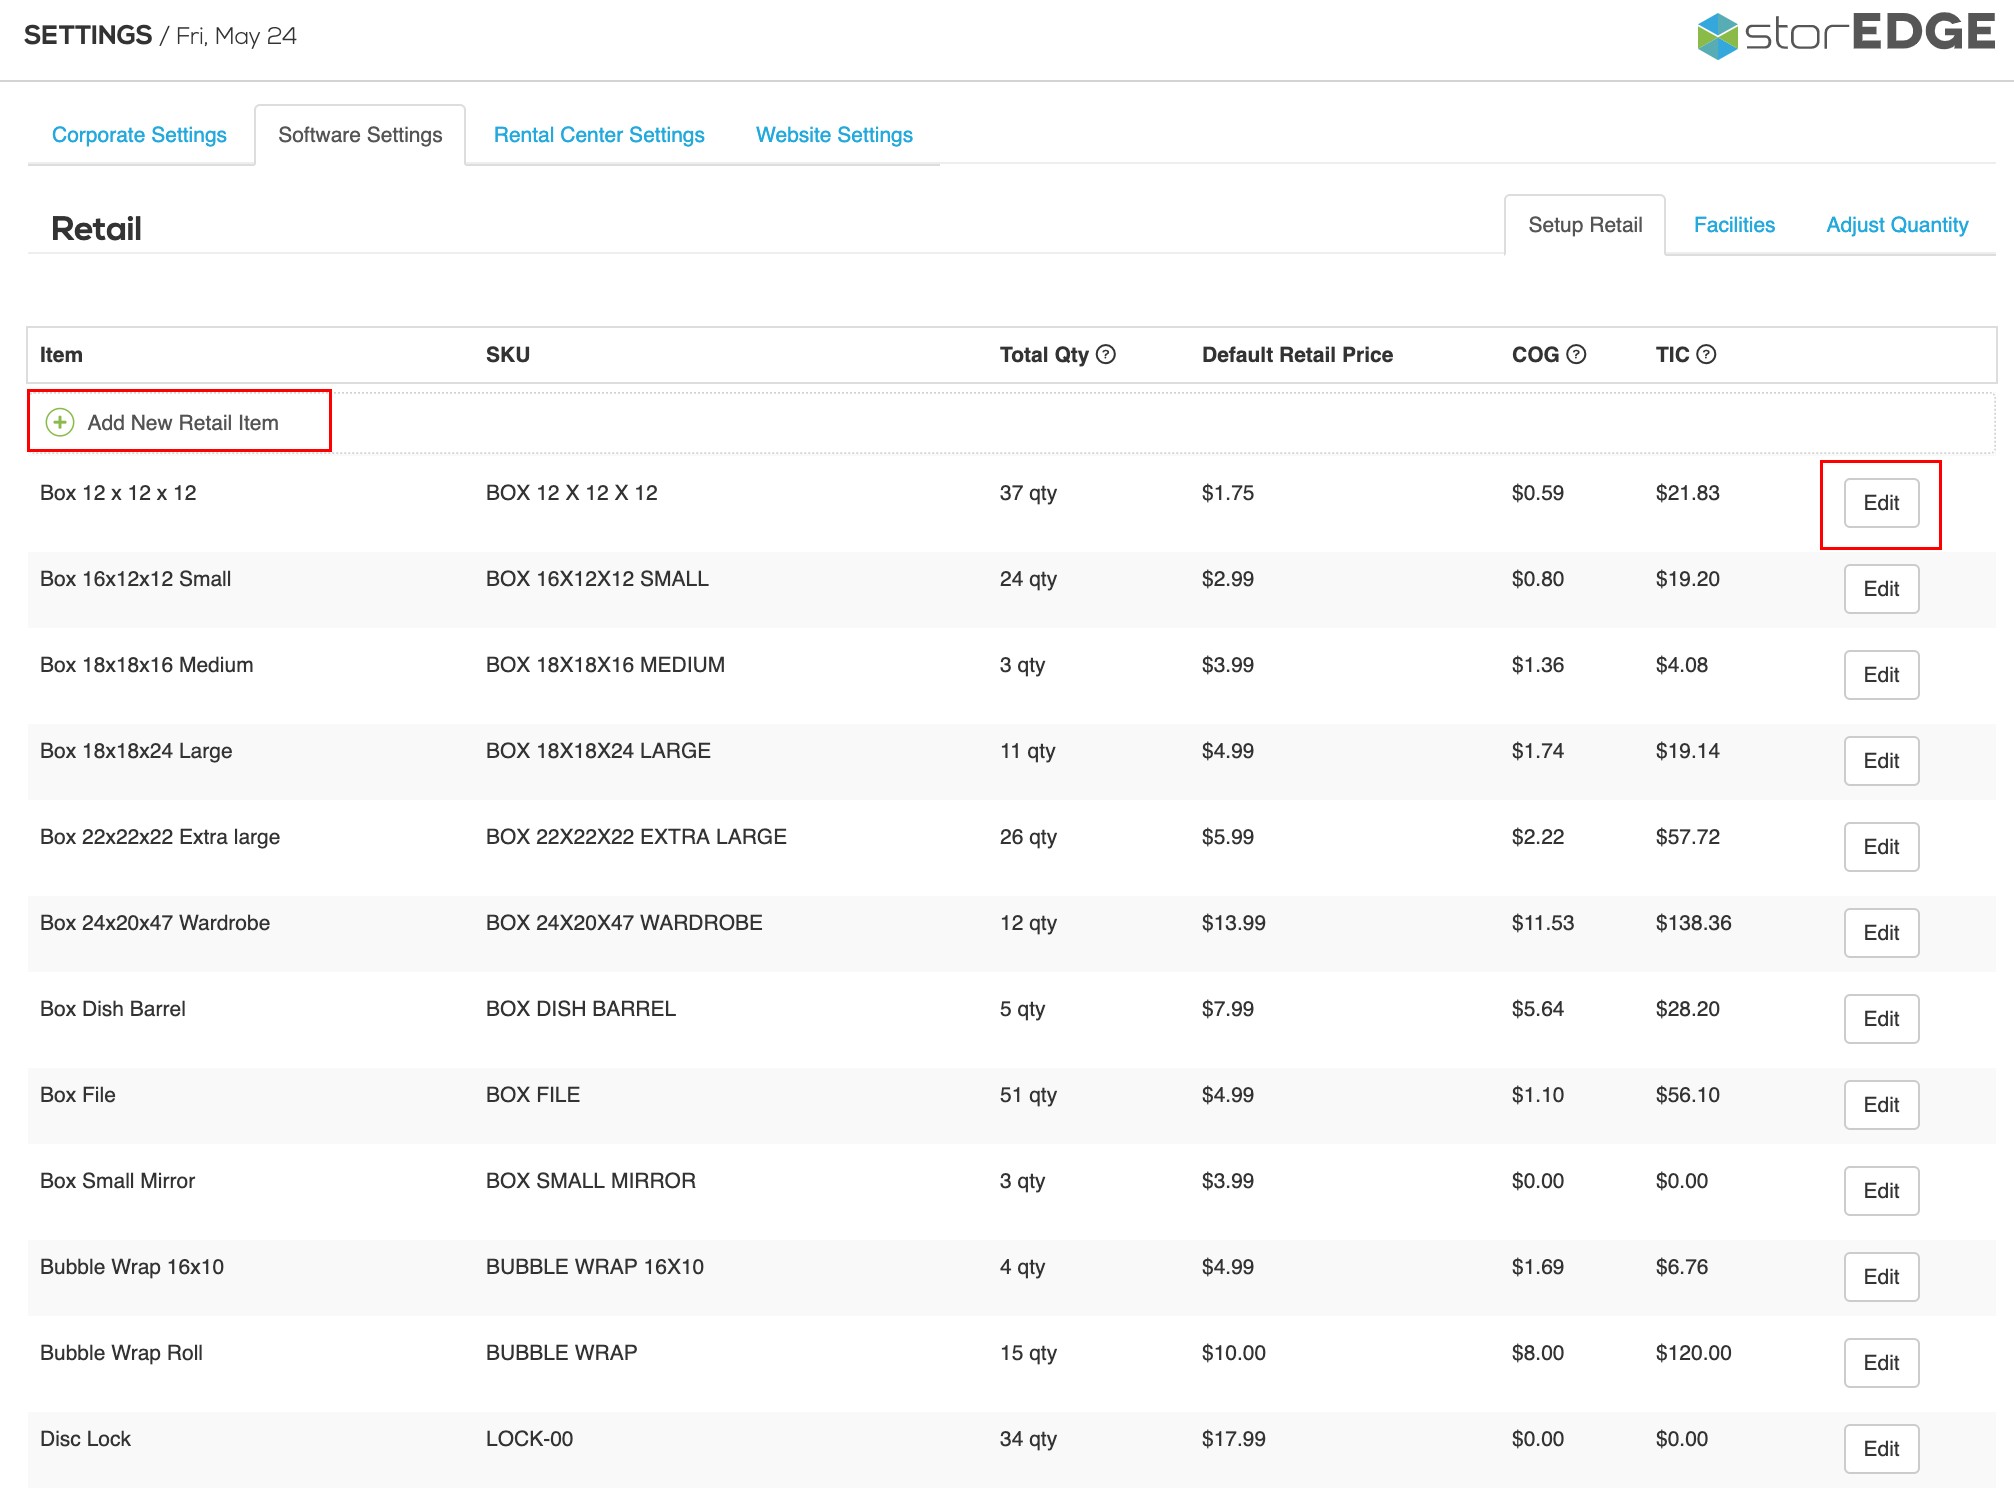Click the SKU column header
This screenshot has width=2014, height=1488.
coord(508,354)
